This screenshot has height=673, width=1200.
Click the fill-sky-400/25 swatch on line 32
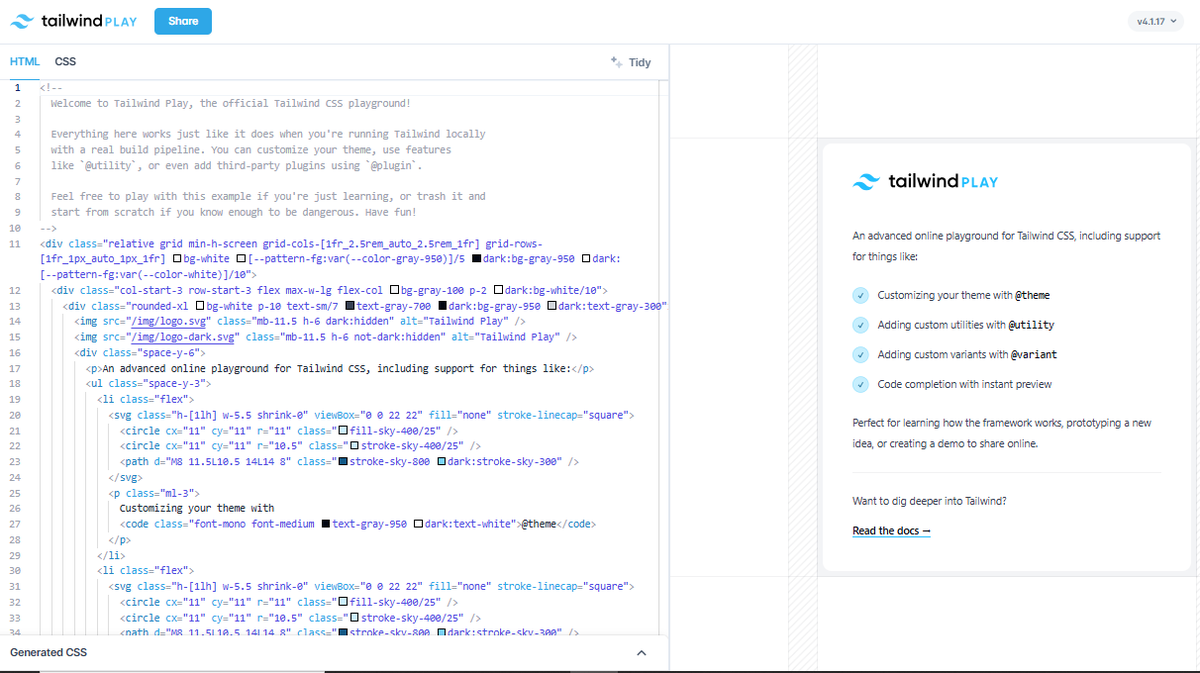coord(343,602)
